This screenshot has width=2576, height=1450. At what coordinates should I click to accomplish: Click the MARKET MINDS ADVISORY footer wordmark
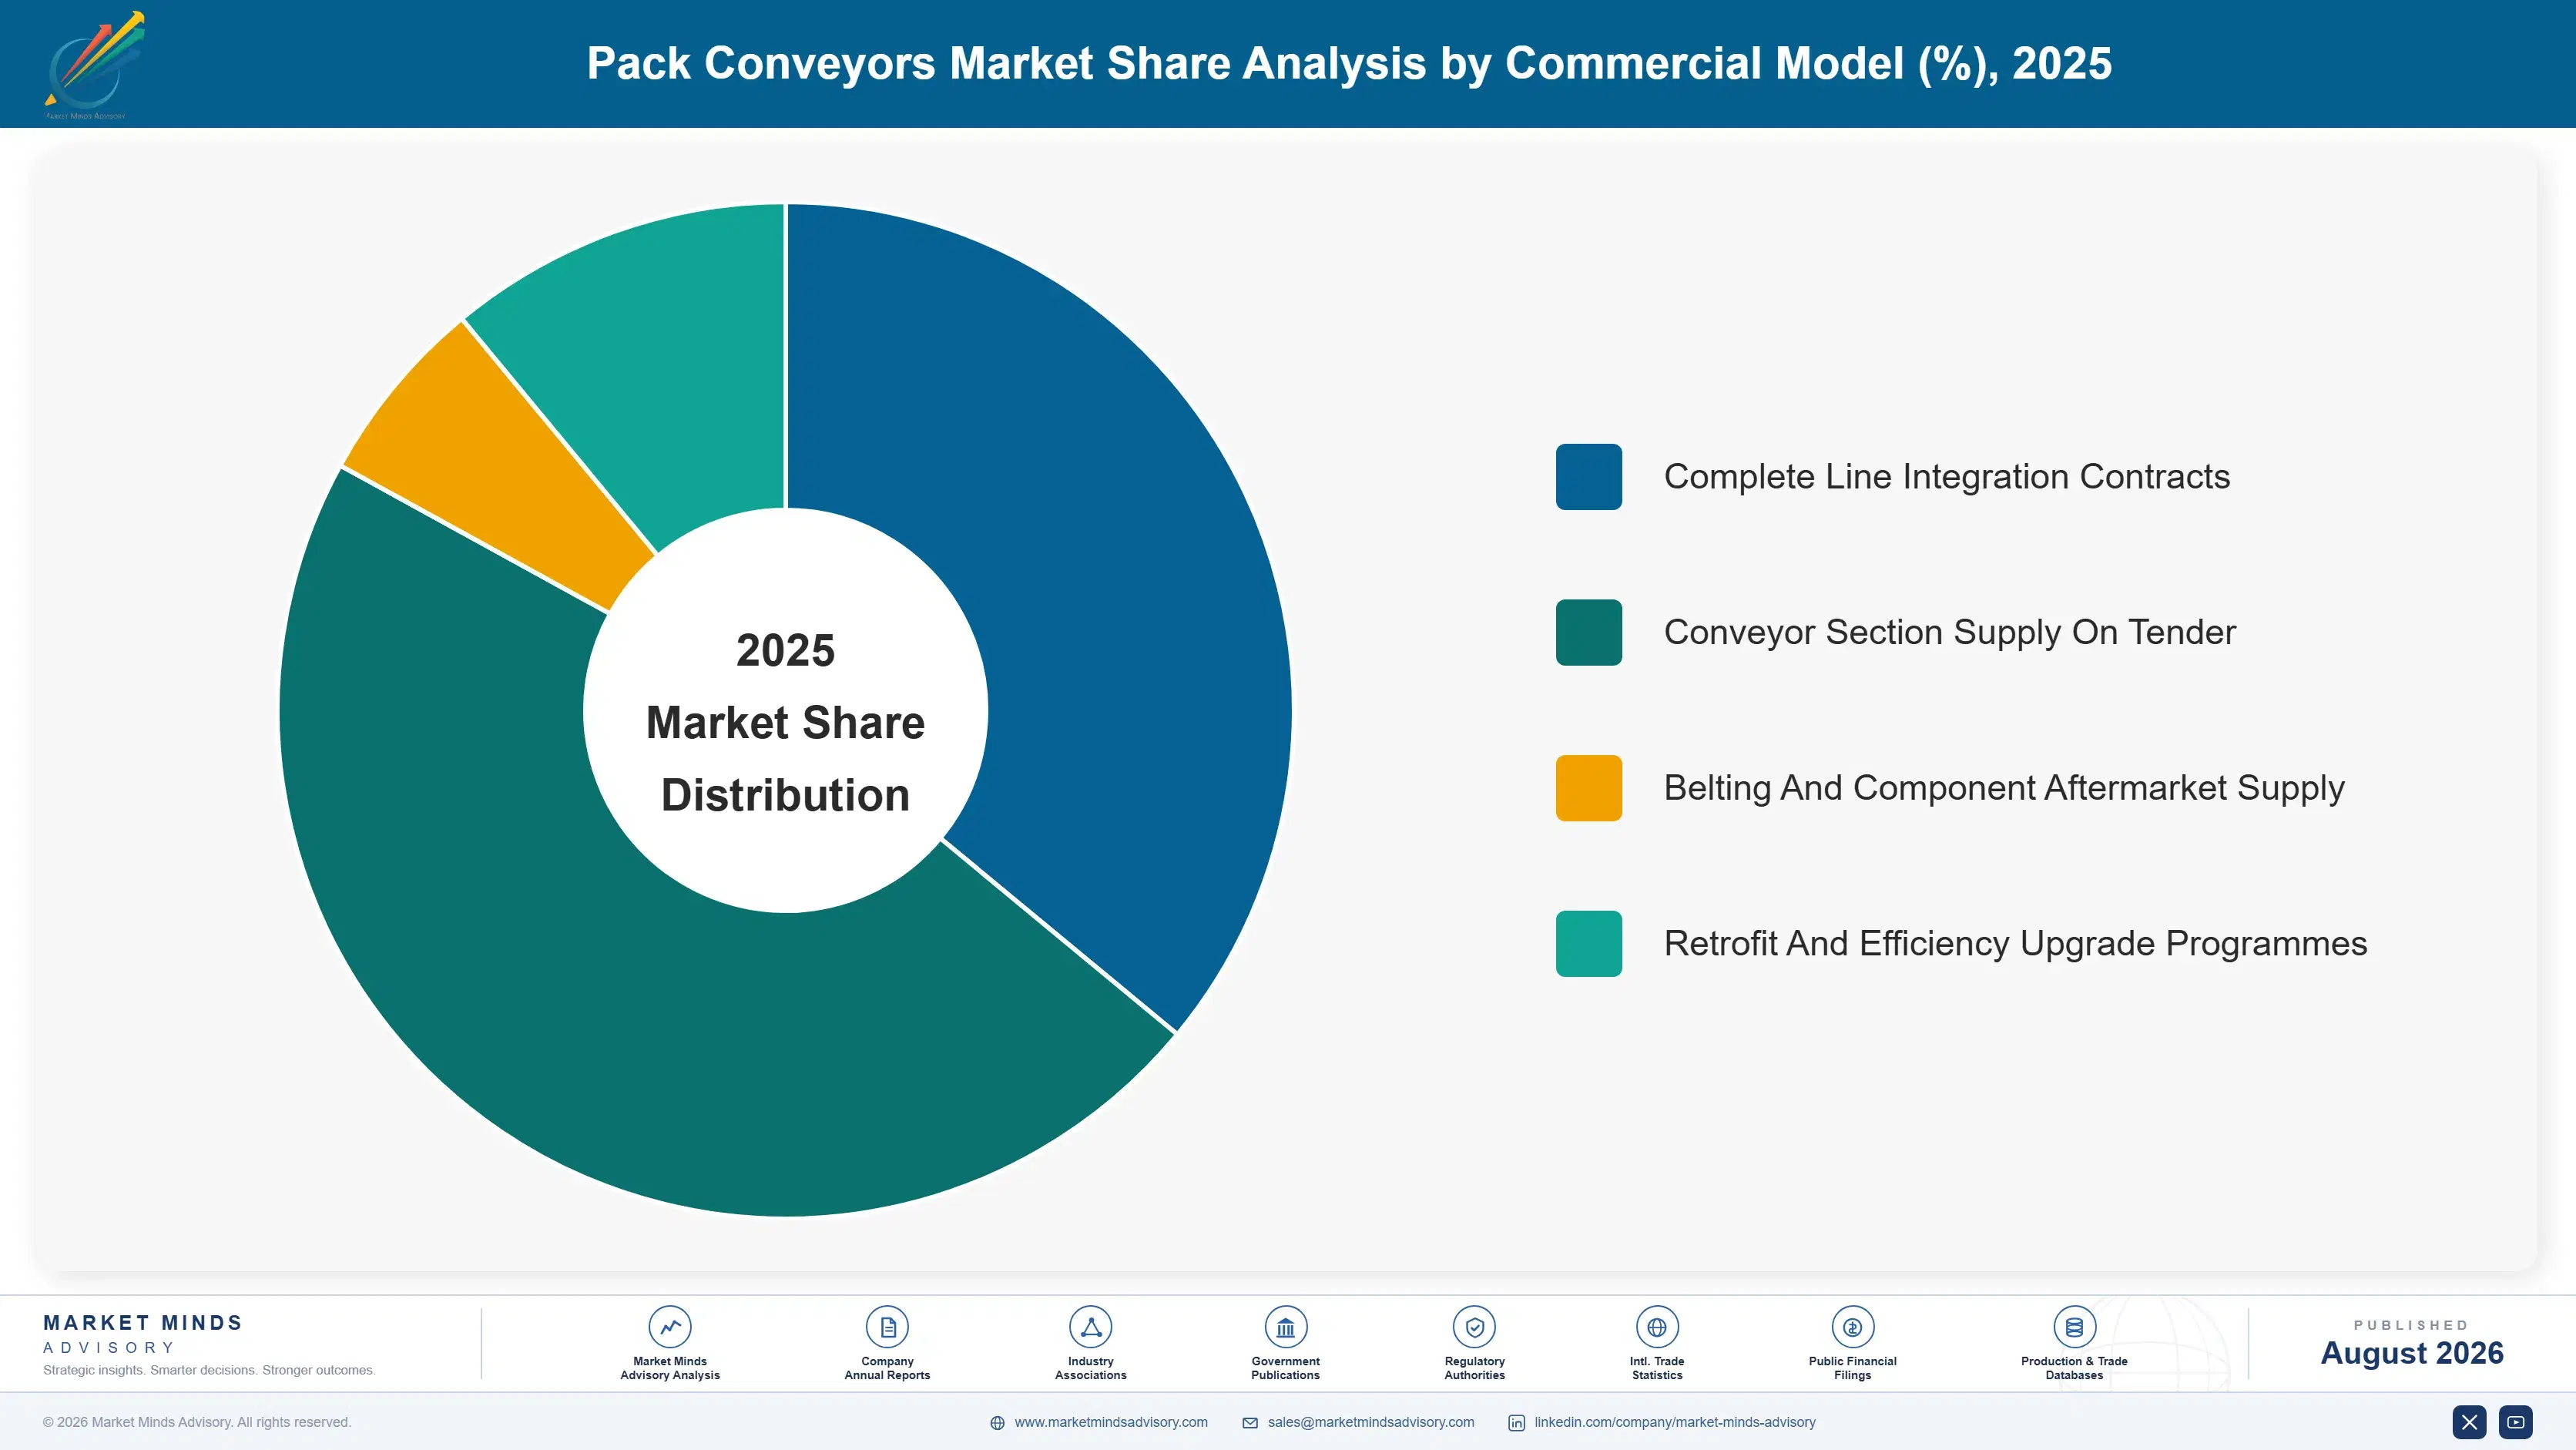tap(143, 1334)
